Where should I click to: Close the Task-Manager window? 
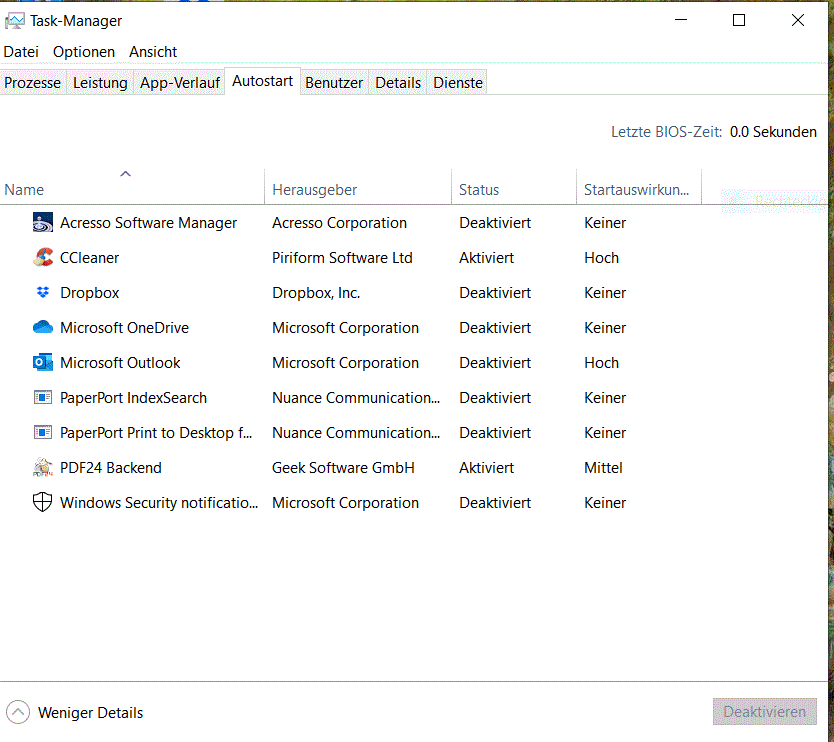[798, 20]
